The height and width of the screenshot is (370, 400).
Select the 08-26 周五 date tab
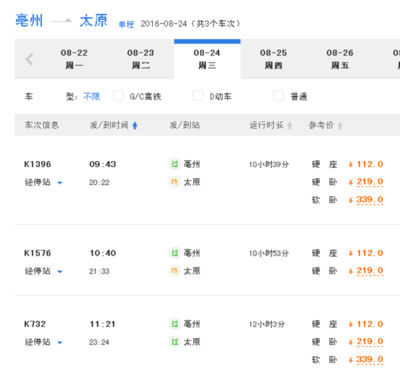340,59
